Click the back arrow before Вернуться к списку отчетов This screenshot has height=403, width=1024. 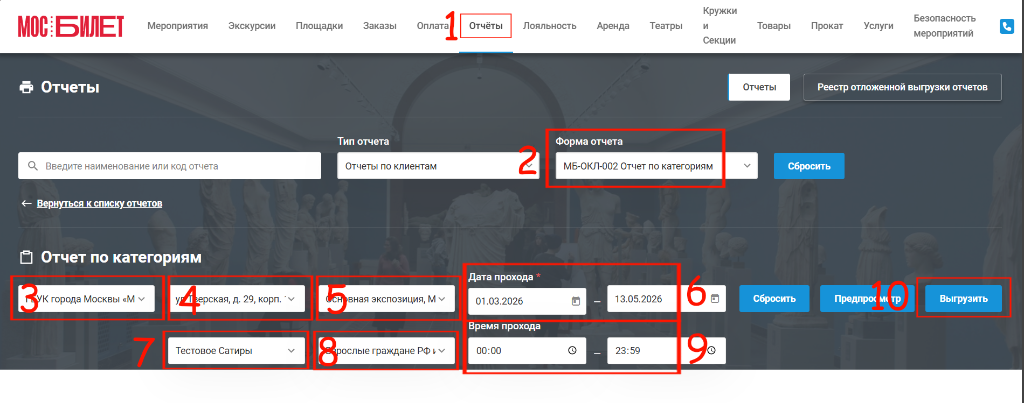pyautogui.click(x=26, y=204)
